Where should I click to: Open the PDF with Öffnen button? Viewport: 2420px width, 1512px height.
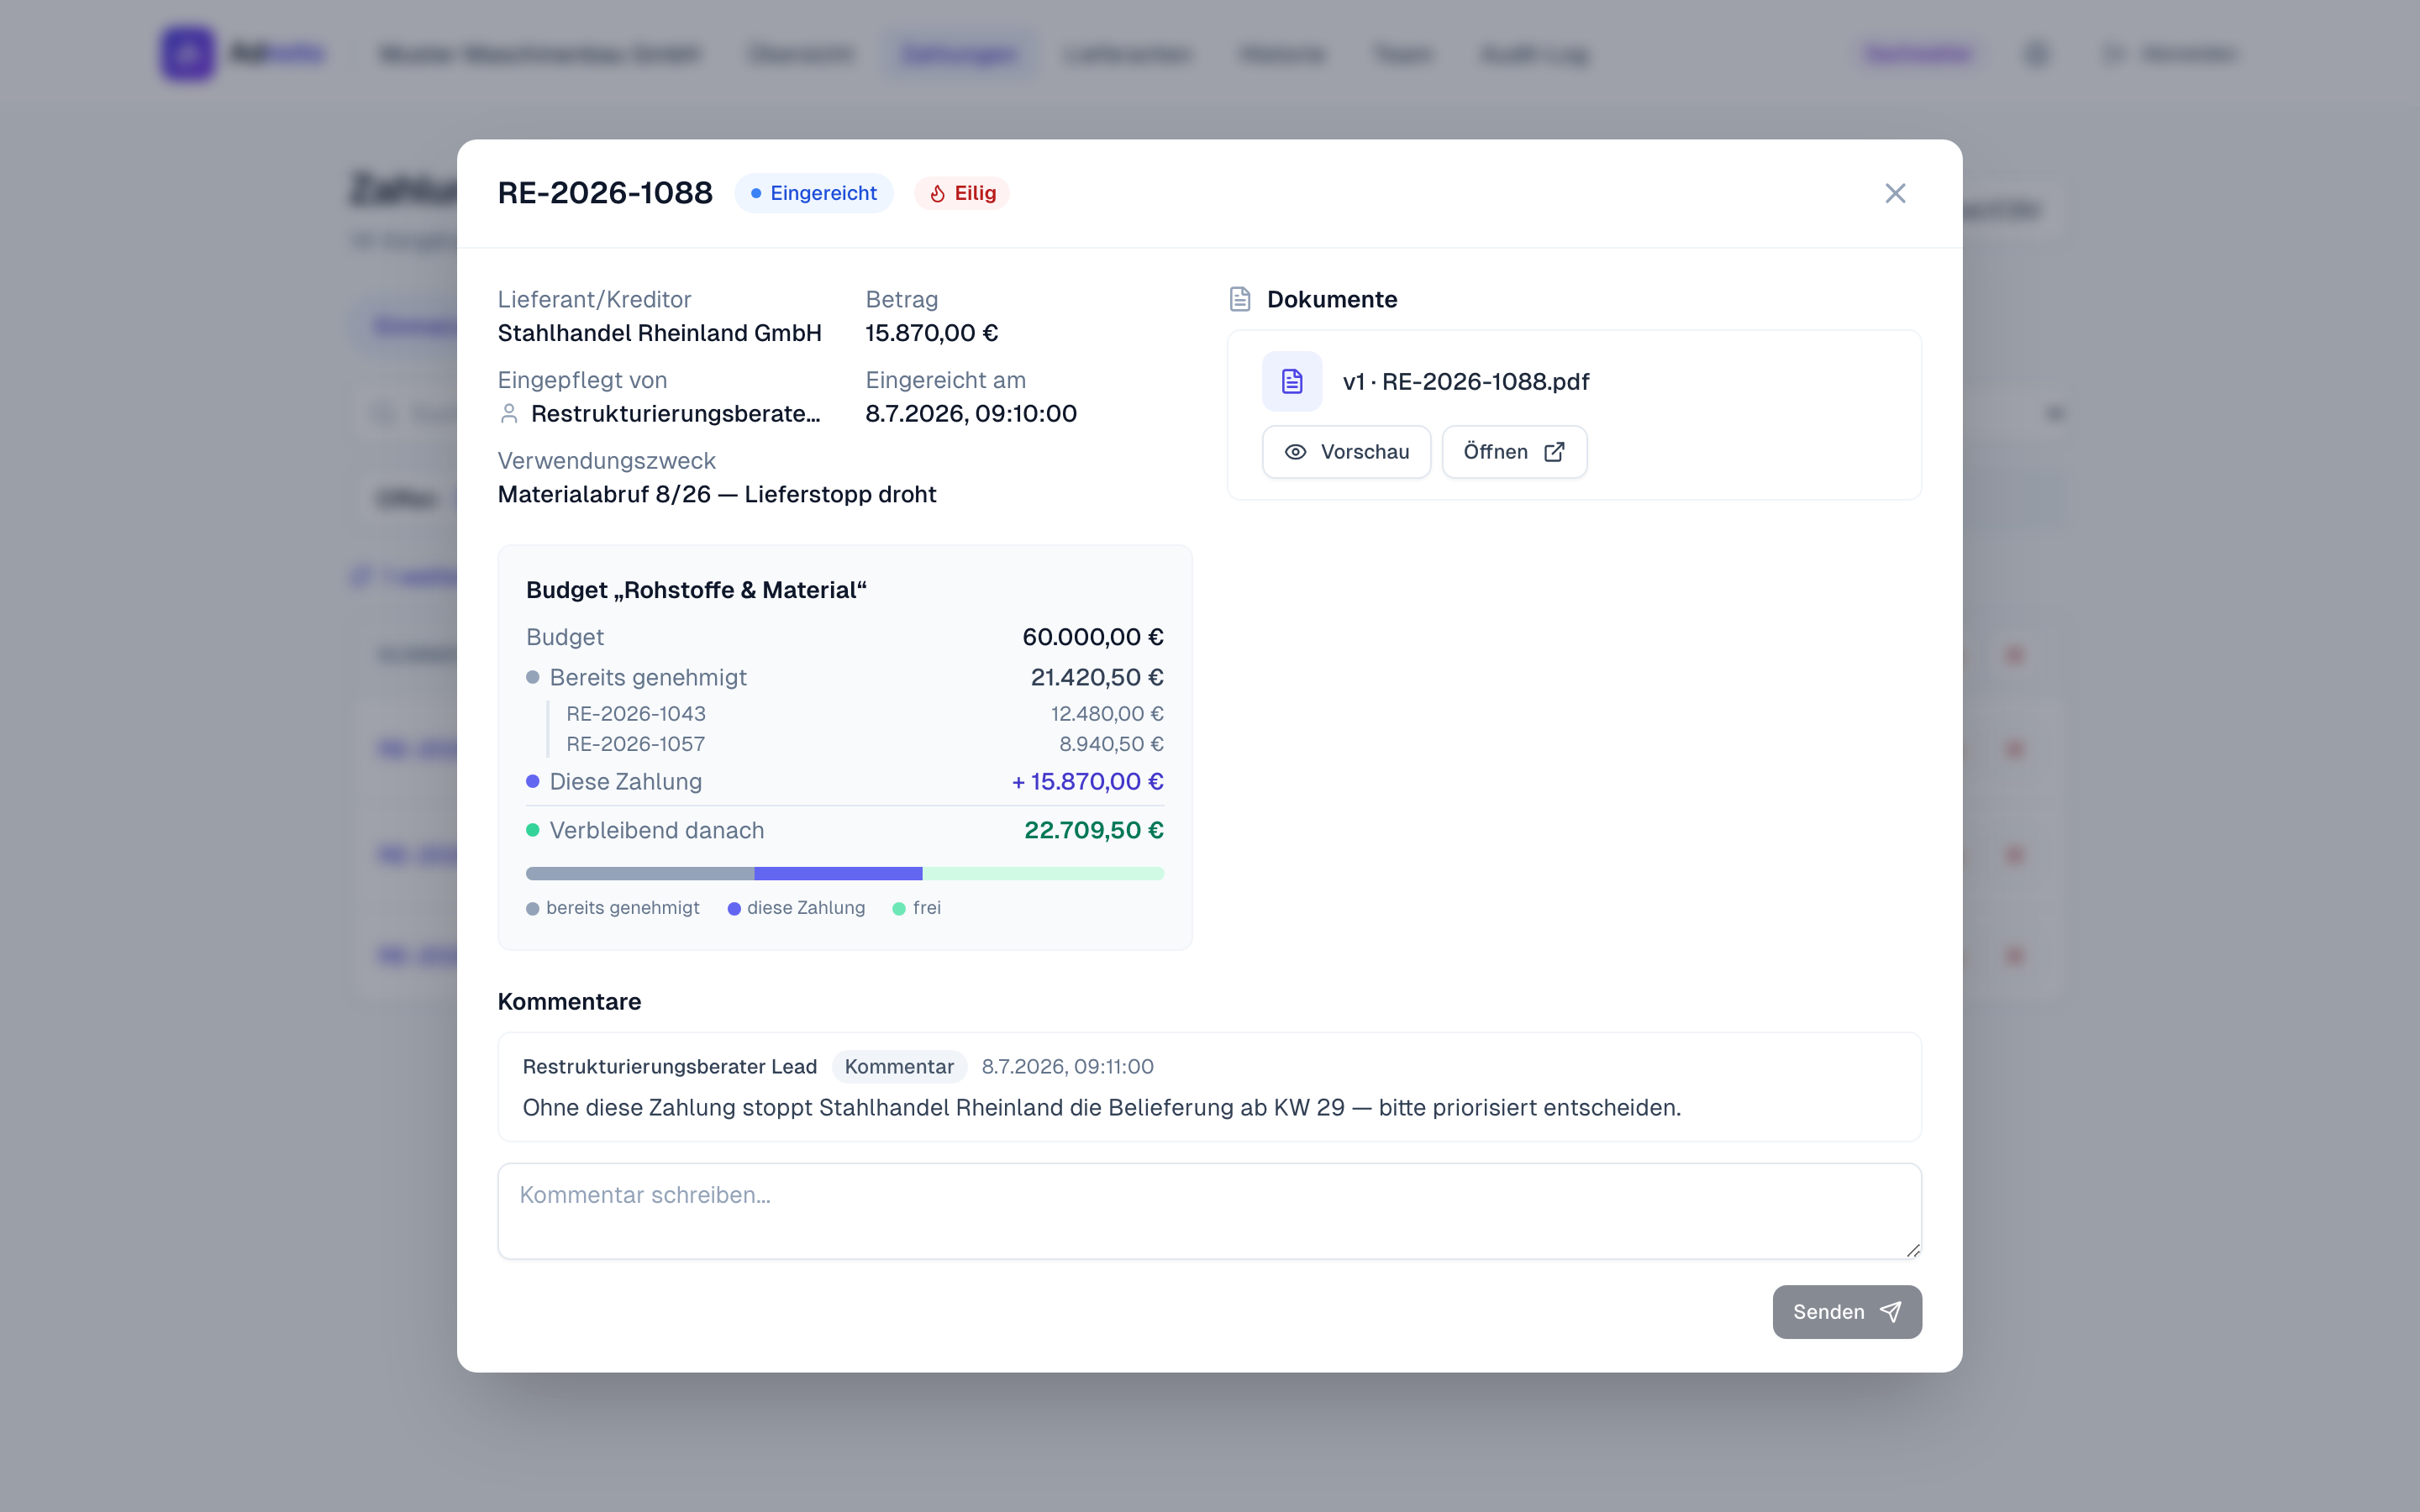click(x=1514, y=452)
